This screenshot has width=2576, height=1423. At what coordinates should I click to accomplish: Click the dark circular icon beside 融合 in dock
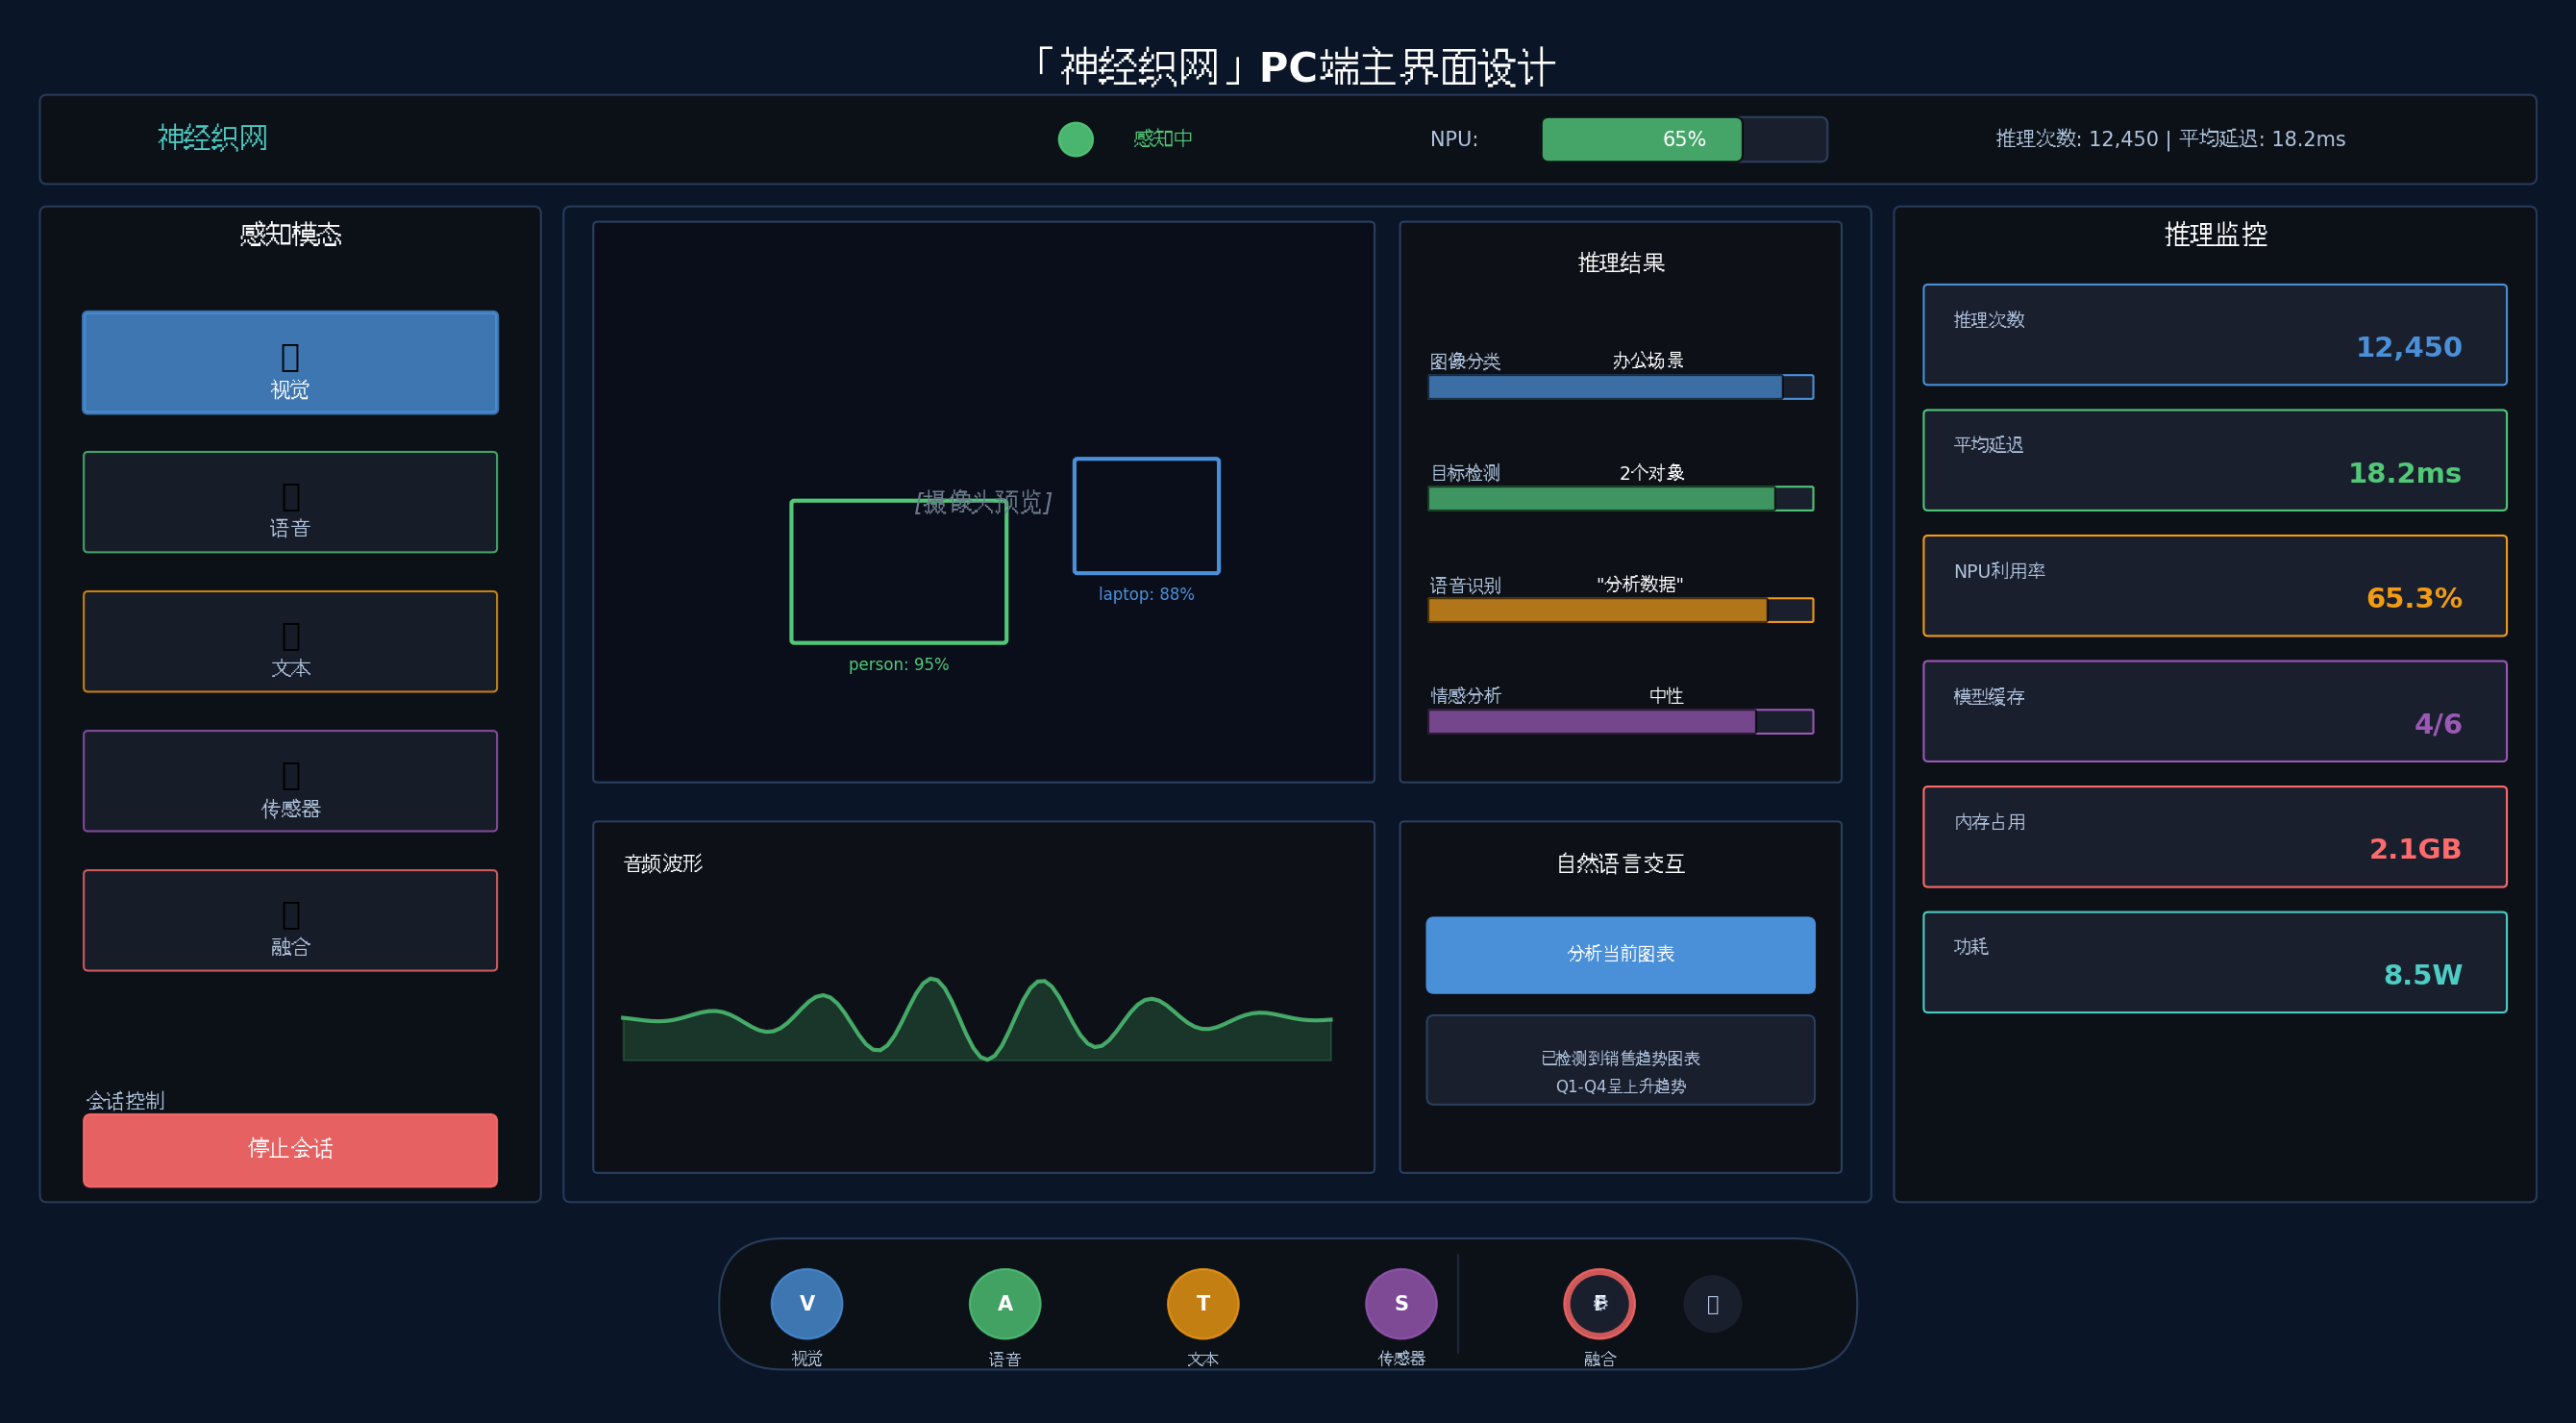point(1713,1304)
